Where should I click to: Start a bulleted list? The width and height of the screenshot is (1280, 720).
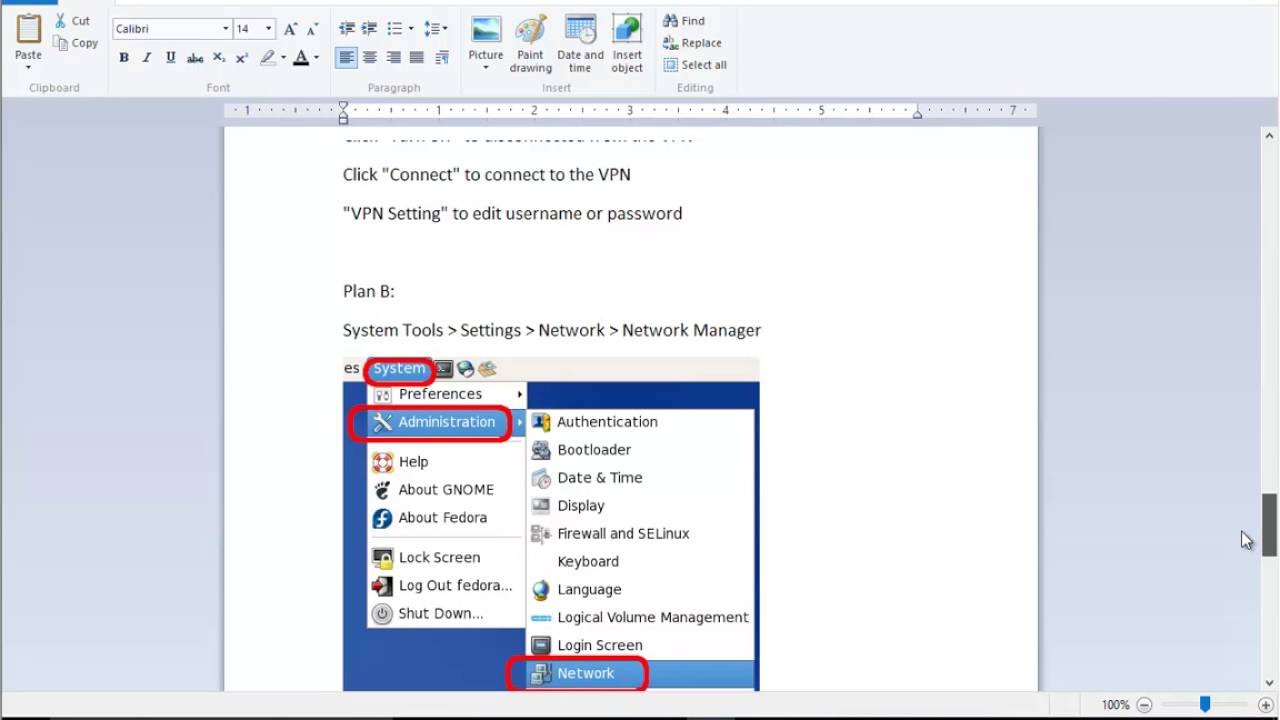(x=395, y=29)
